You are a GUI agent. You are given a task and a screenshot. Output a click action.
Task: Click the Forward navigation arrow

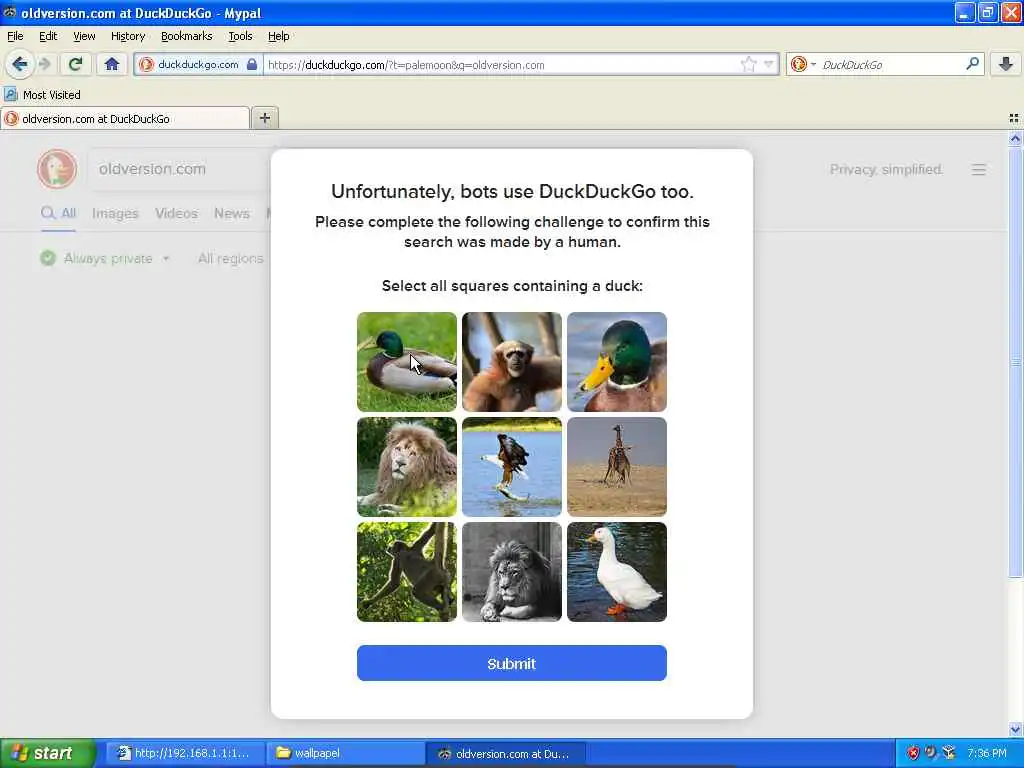tap(44, 64)
